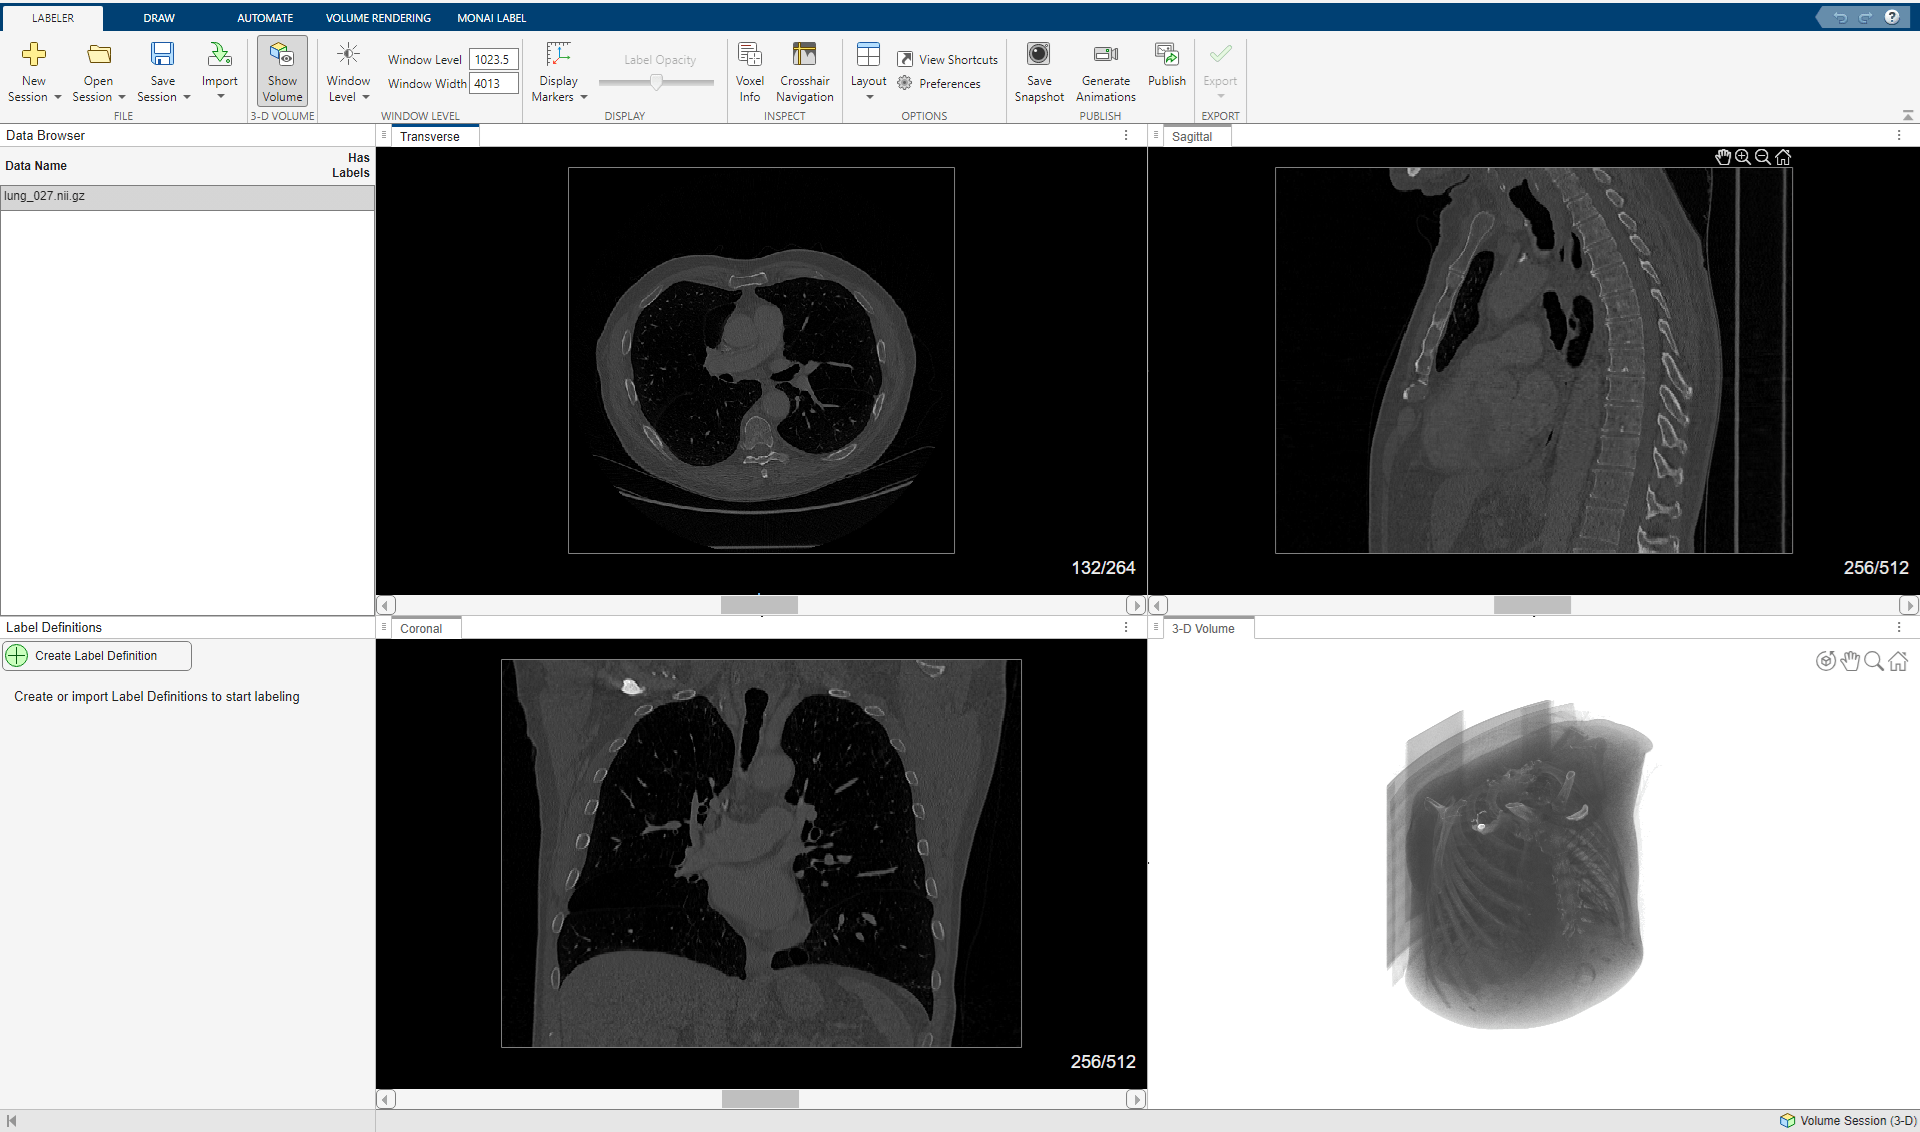Enable rotate mode in the 3-D Volume viewer

pyautogui.click(x=1825, y=660)
